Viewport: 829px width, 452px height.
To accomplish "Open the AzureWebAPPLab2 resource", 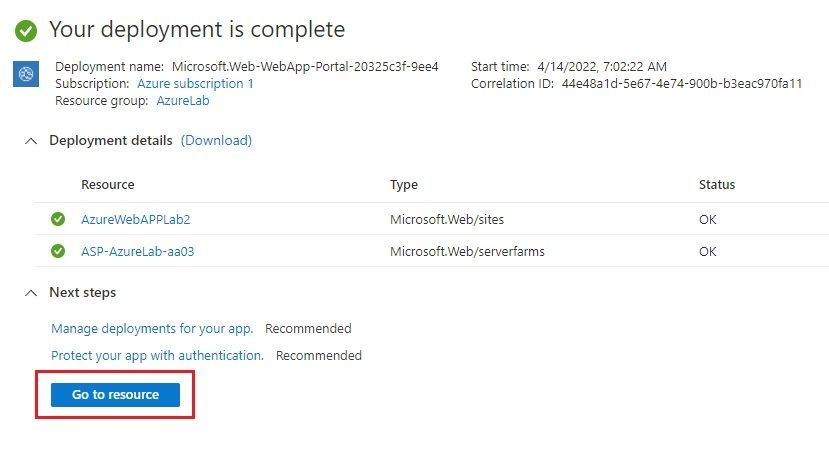I will (x=135, y=219).
